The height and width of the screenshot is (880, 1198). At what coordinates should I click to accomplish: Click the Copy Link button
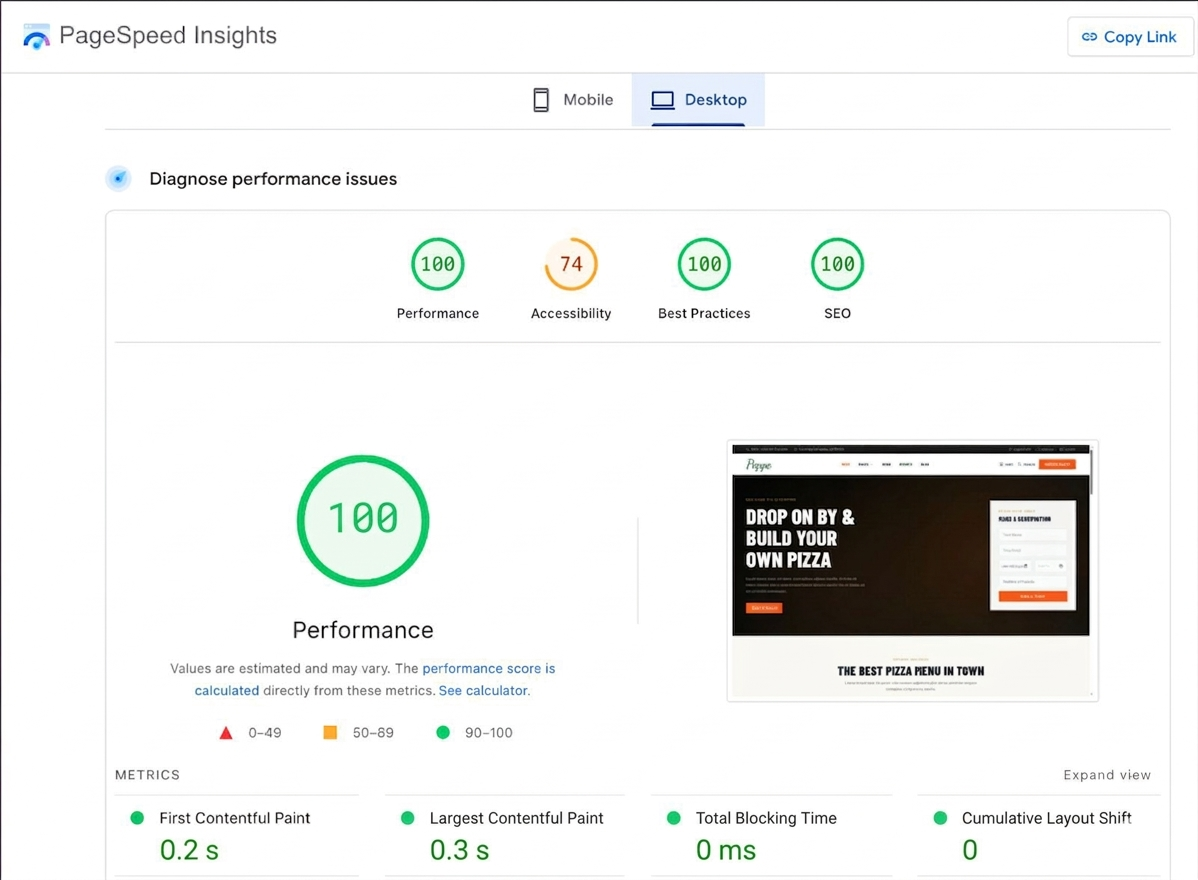coord(1129,37)
